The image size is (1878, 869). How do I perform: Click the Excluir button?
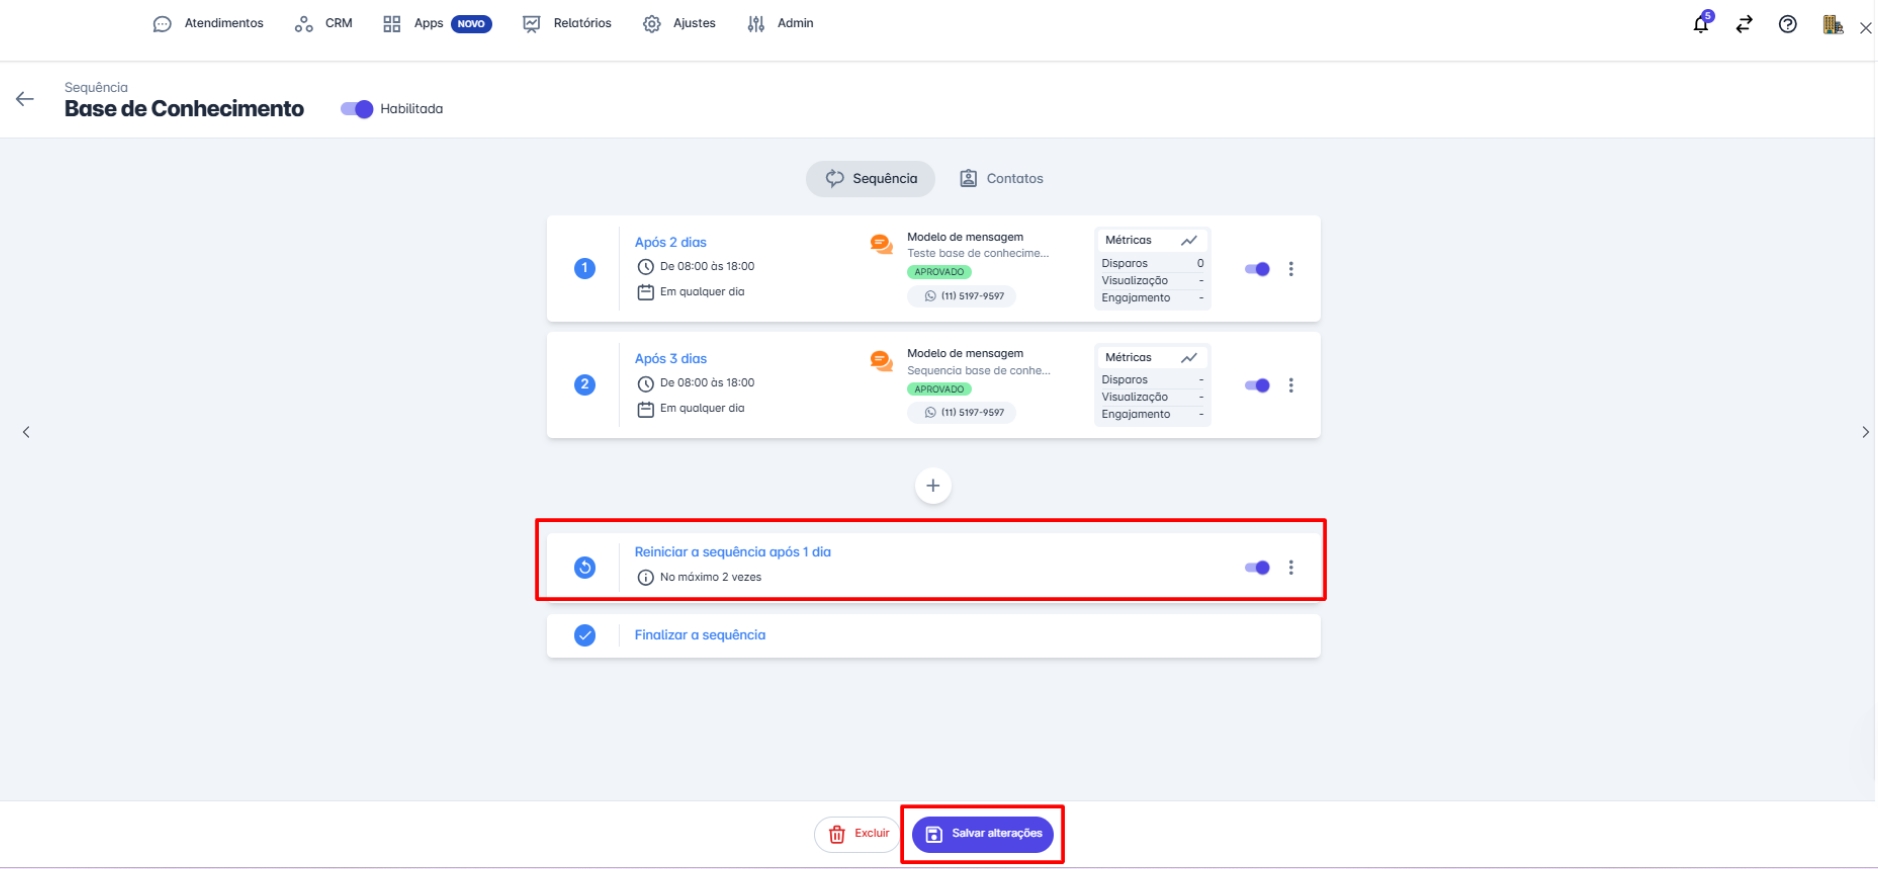(x=858, y=834)
